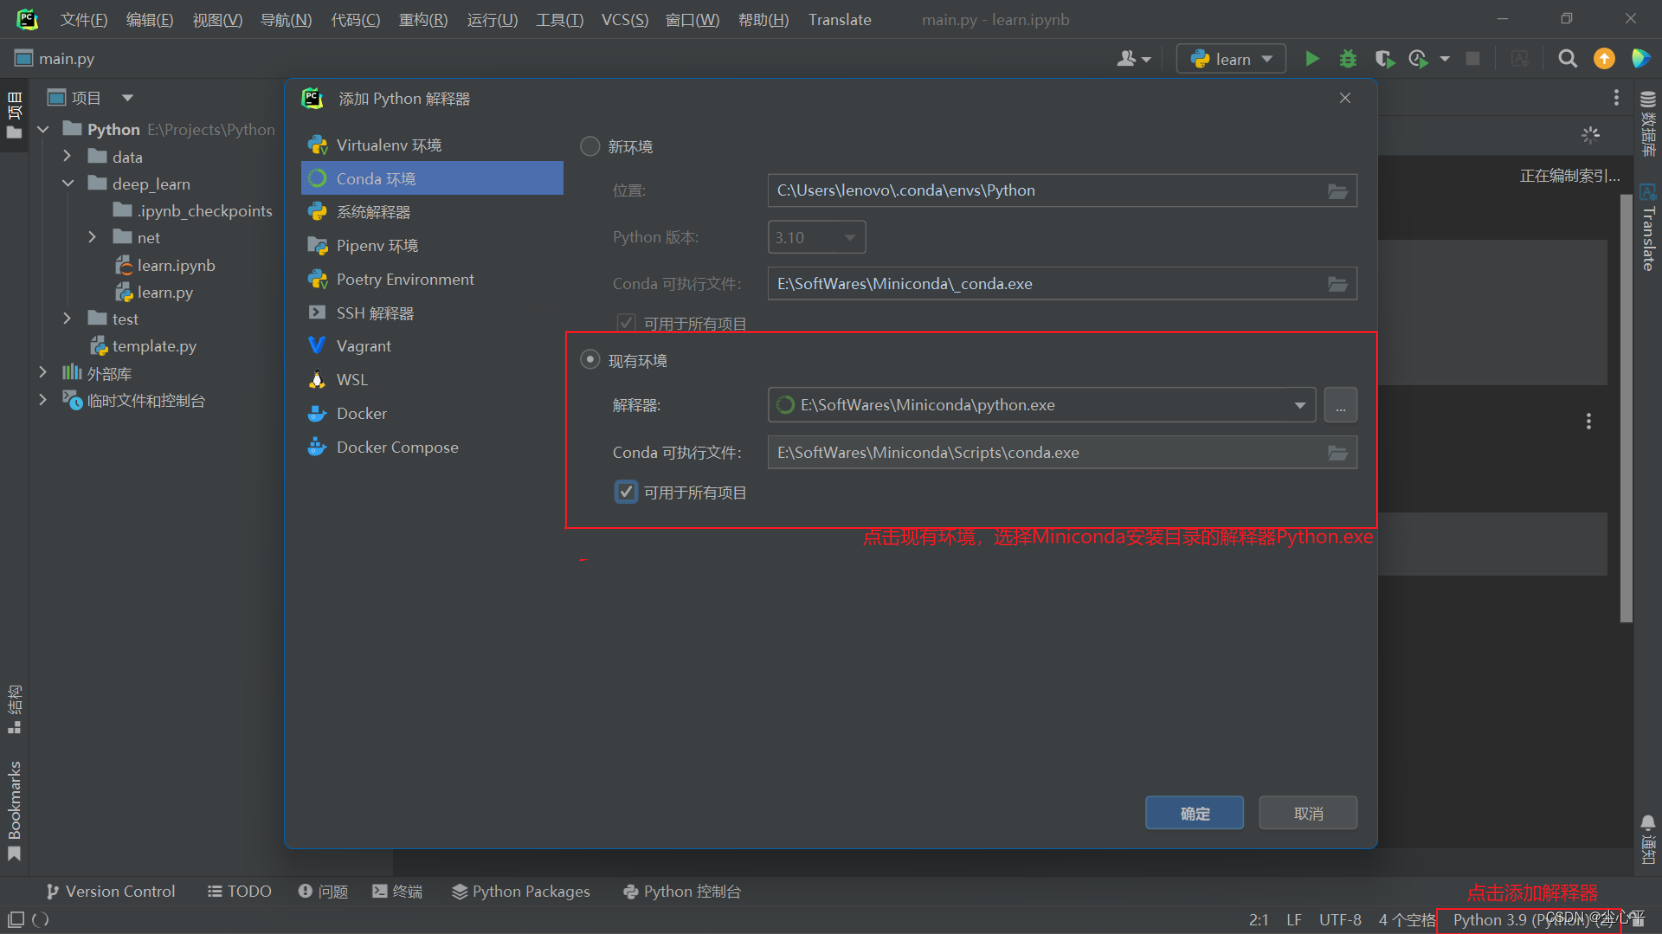Select Virtualenv environment in interpreter list
1662x934 pixels.
click(432, 145)
